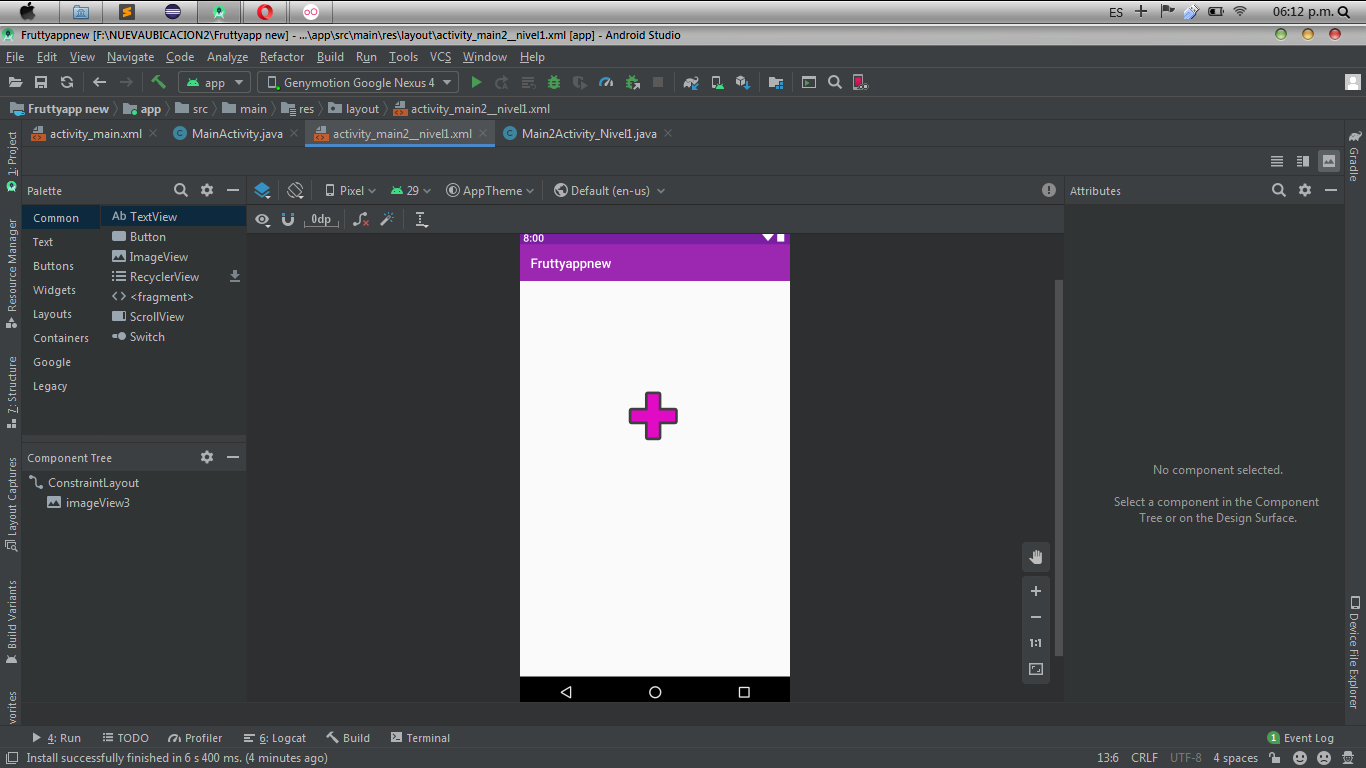This screenshot has height=768, width=1366.
Task: Search Attributes with magnifier icon
Action: (x=1279, y=190)
